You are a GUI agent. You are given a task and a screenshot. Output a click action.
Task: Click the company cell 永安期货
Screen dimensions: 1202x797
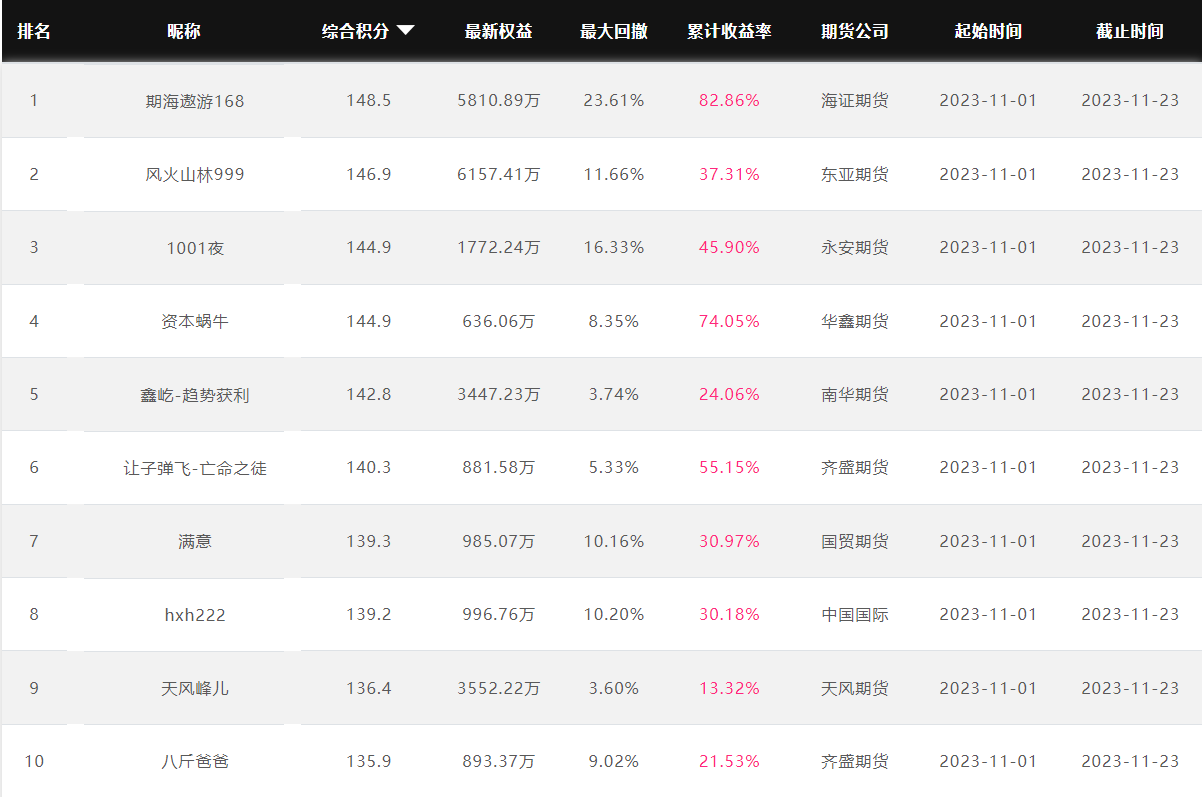point(855,247)
